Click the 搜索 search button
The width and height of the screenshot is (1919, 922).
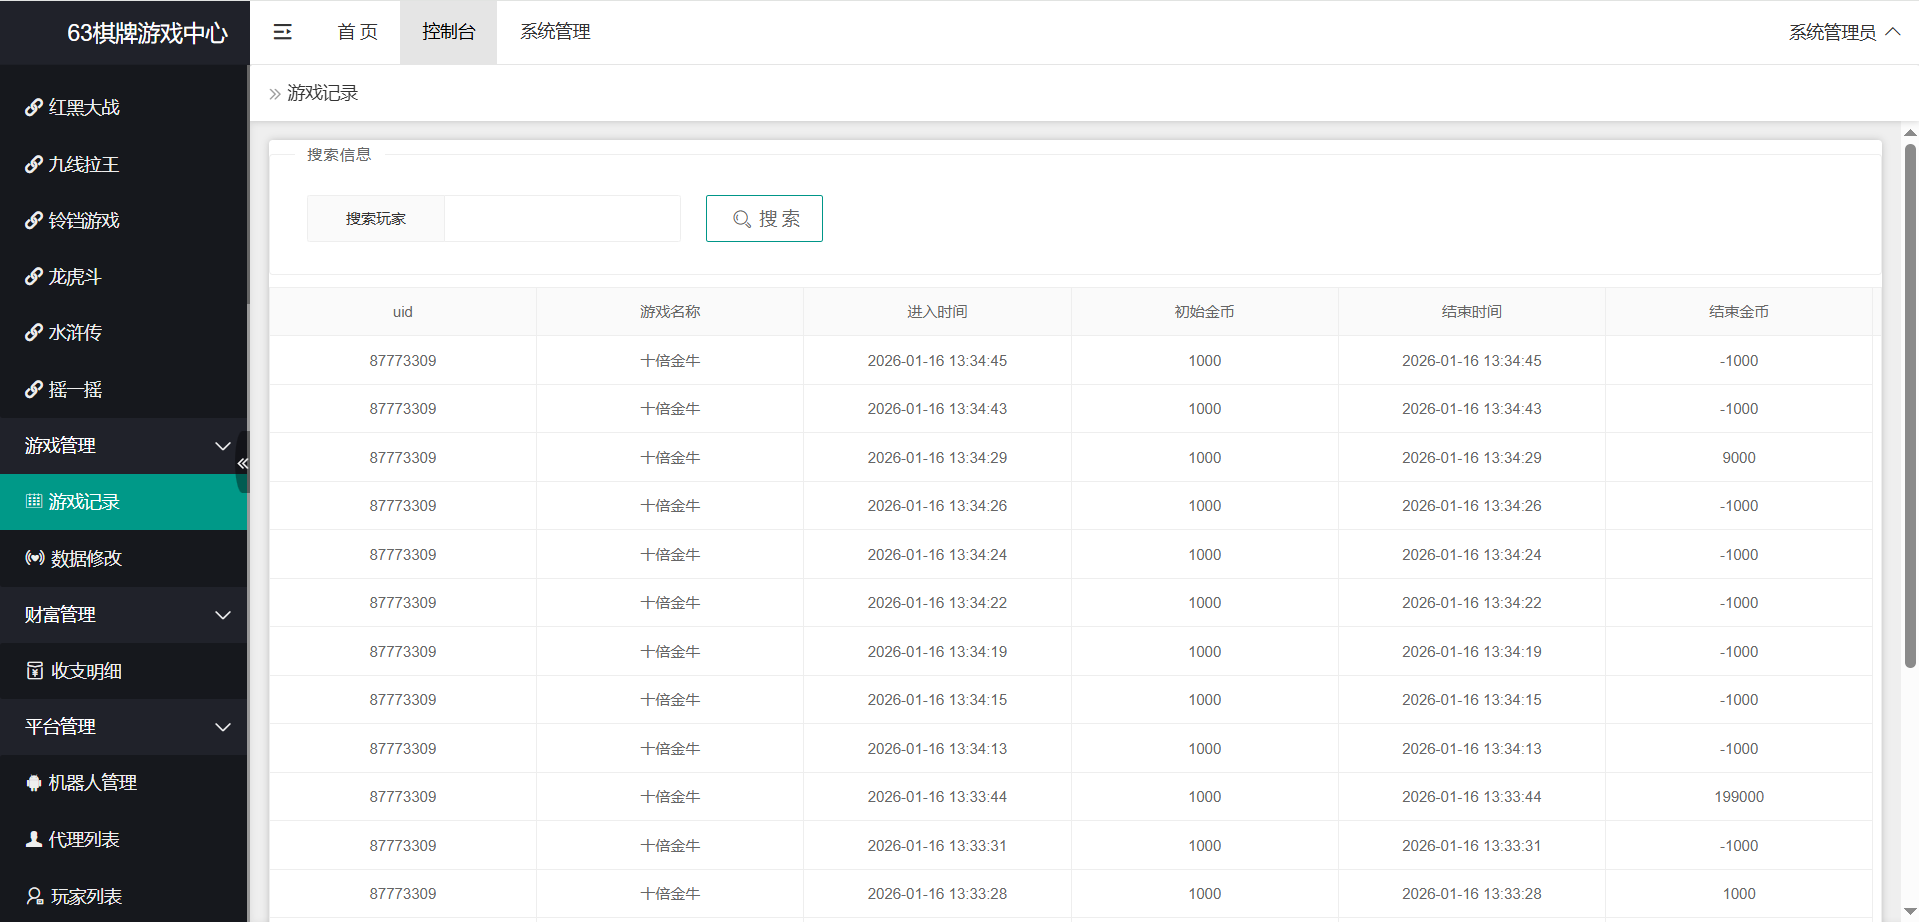point(764,218)
